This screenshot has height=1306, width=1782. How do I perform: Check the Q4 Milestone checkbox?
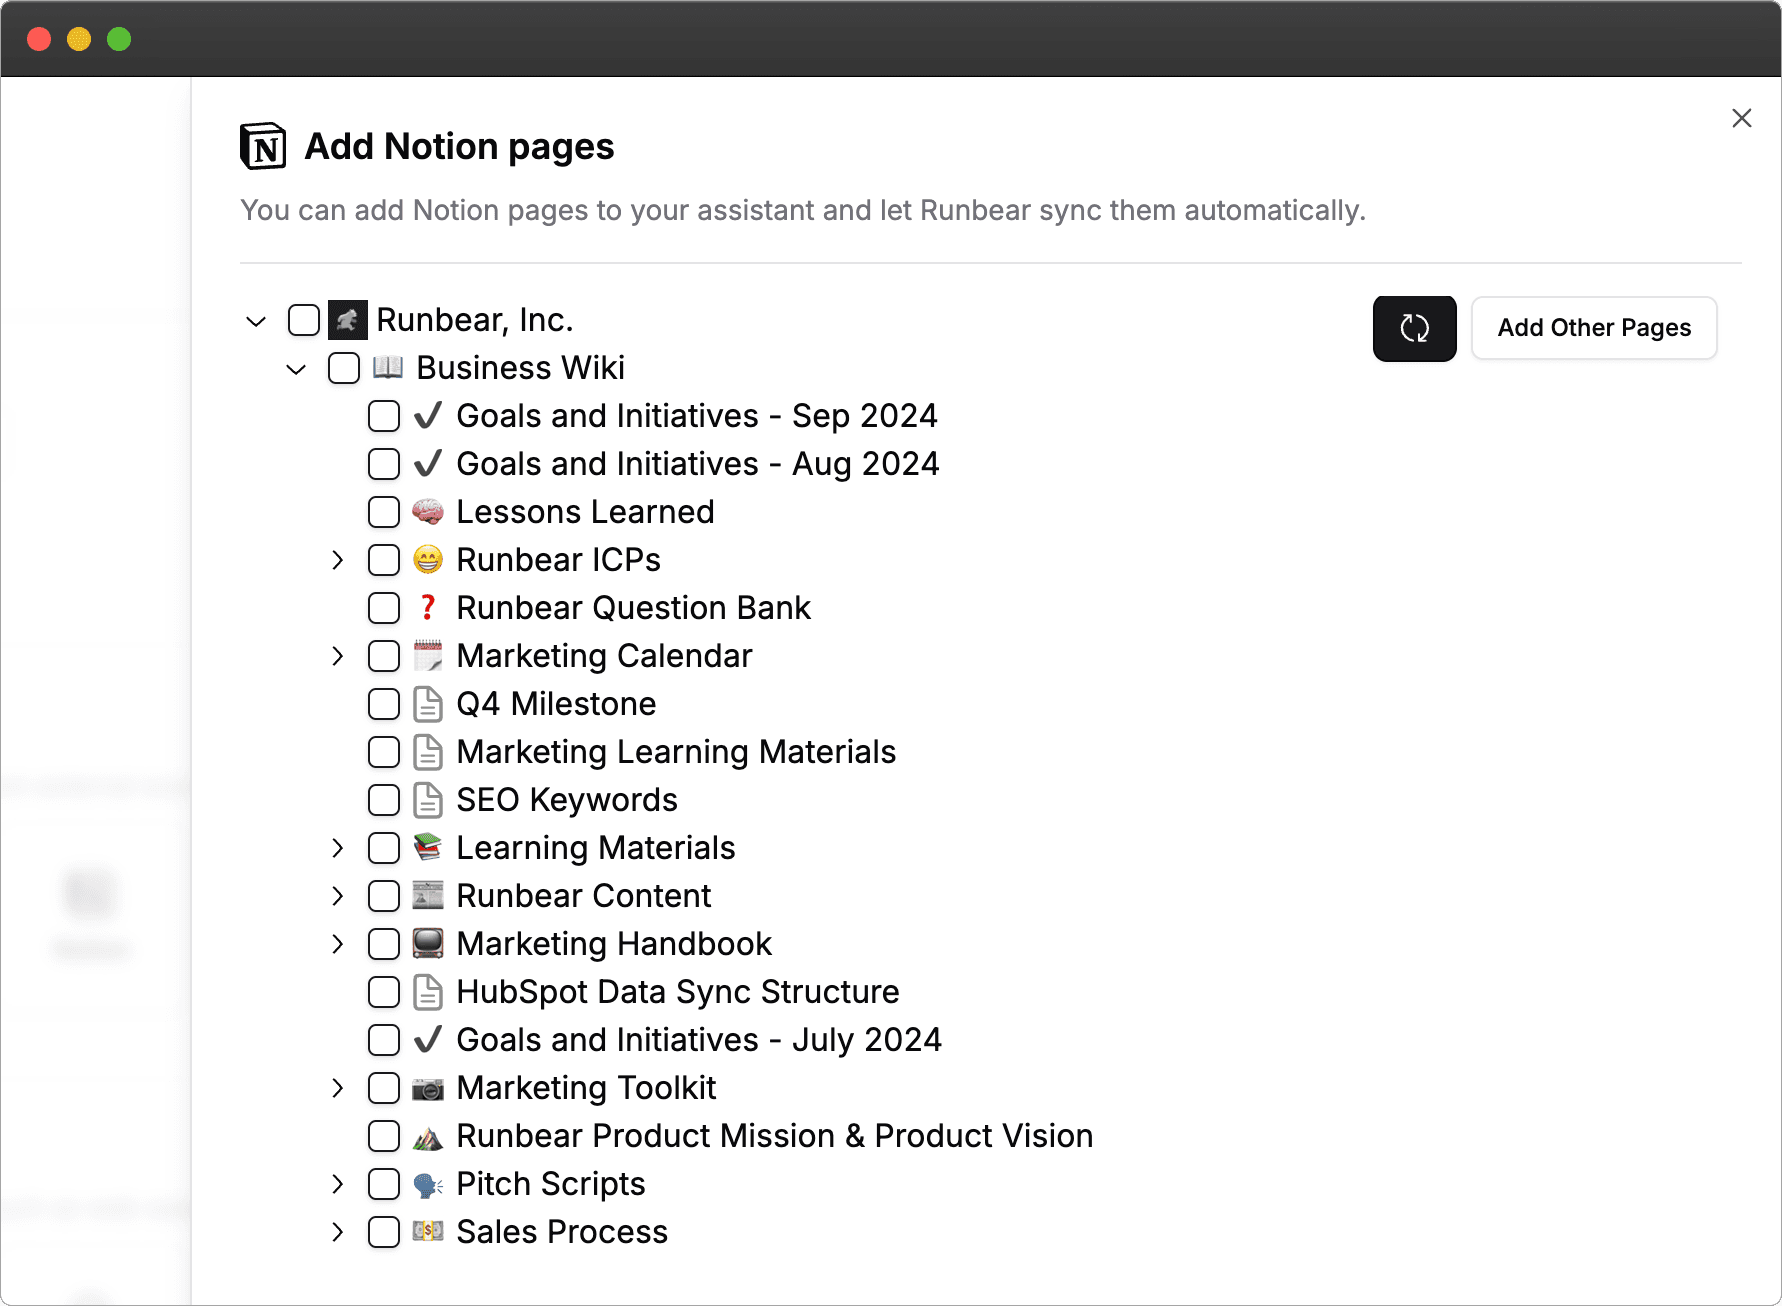point(384,704)
